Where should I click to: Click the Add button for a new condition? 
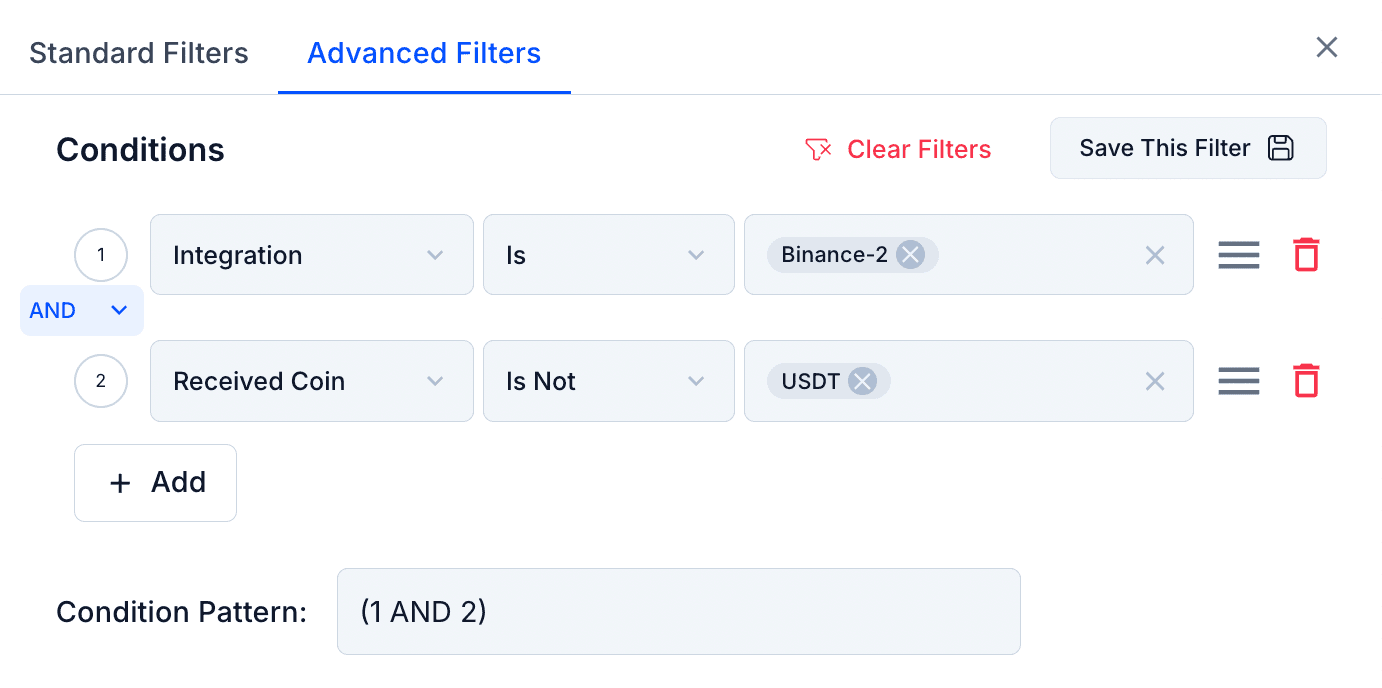(x=155, y=483)
